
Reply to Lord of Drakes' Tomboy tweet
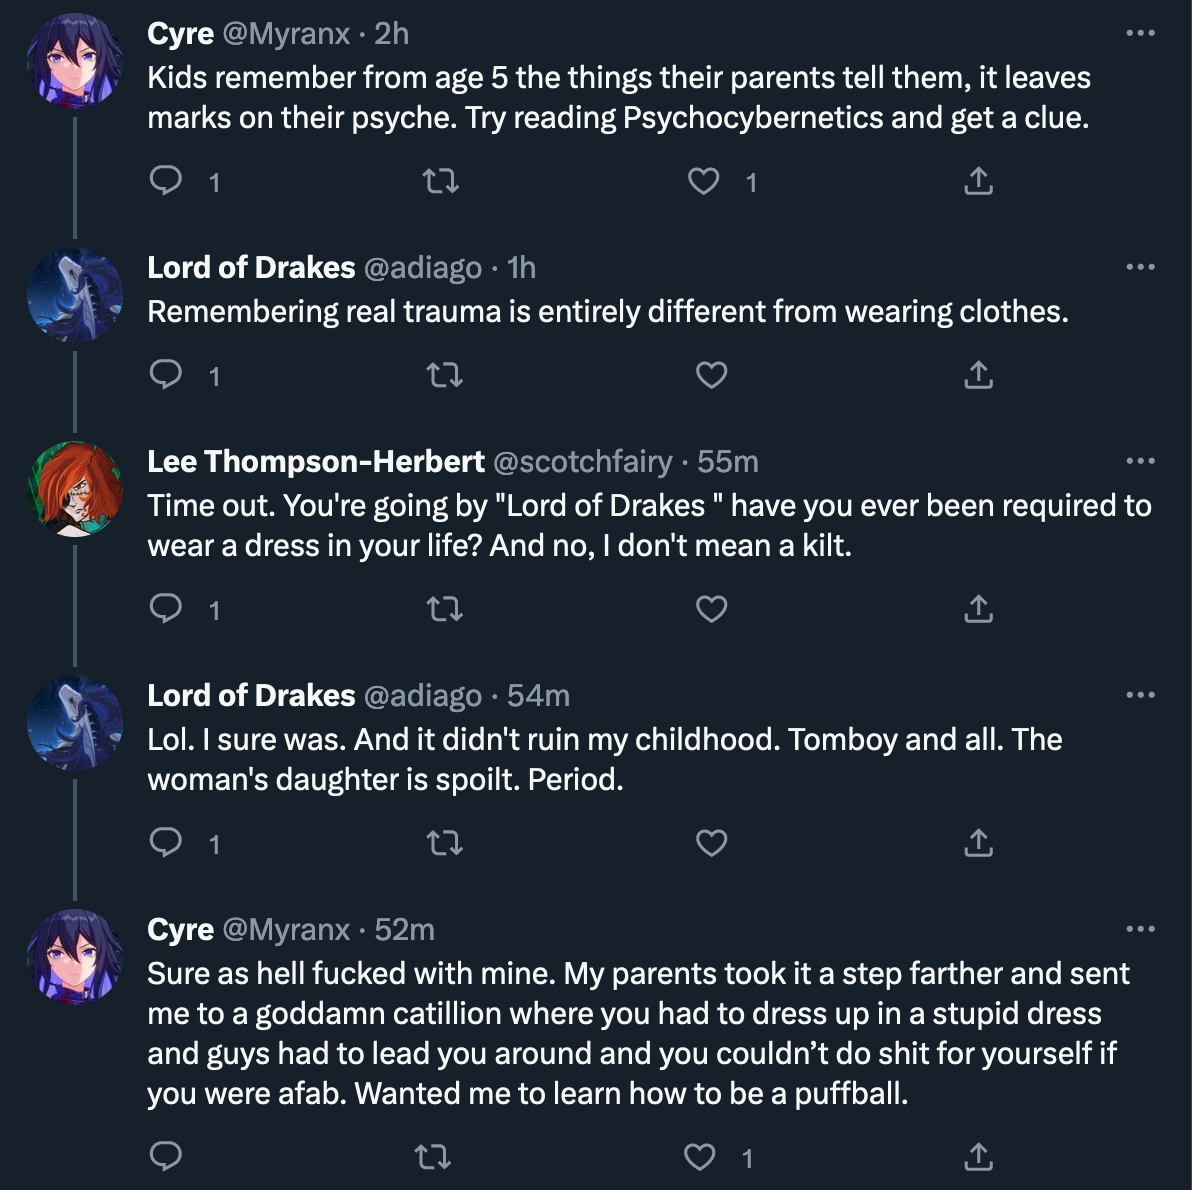[165, 843]
